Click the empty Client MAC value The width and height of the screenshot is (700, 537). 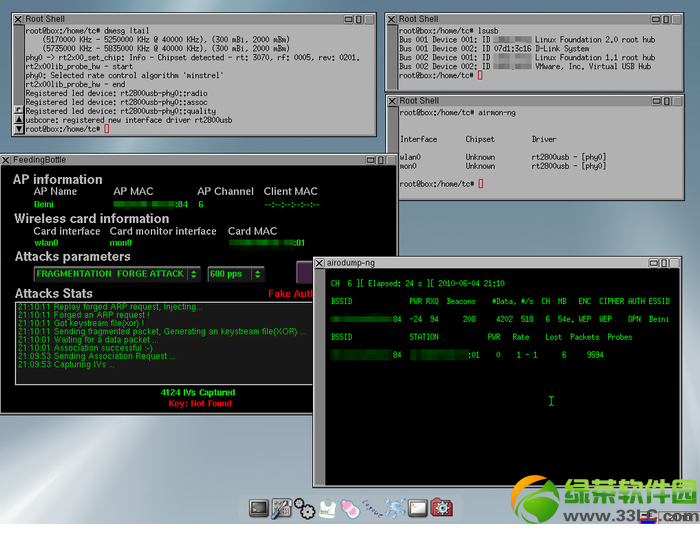click(292, 205)
